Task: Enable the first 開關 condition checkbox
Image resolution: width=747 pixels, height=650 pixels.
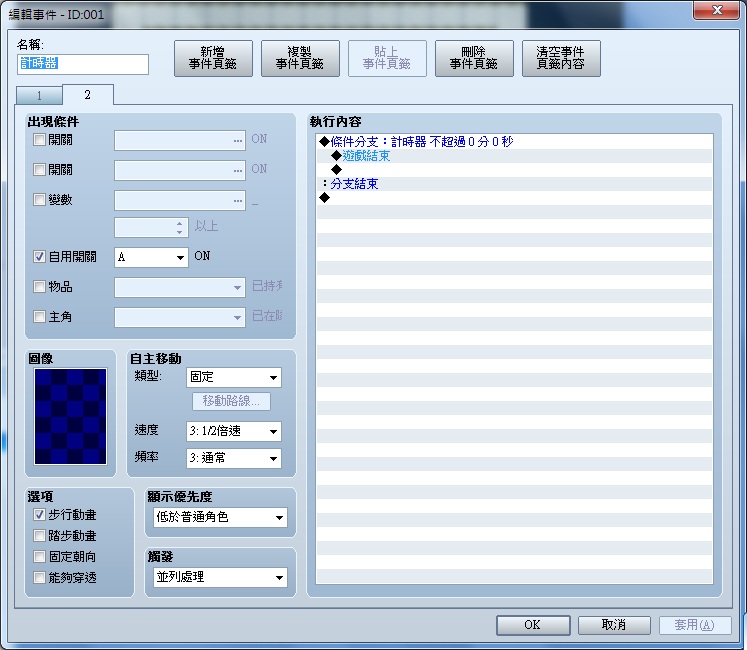Action: point(39,140)
